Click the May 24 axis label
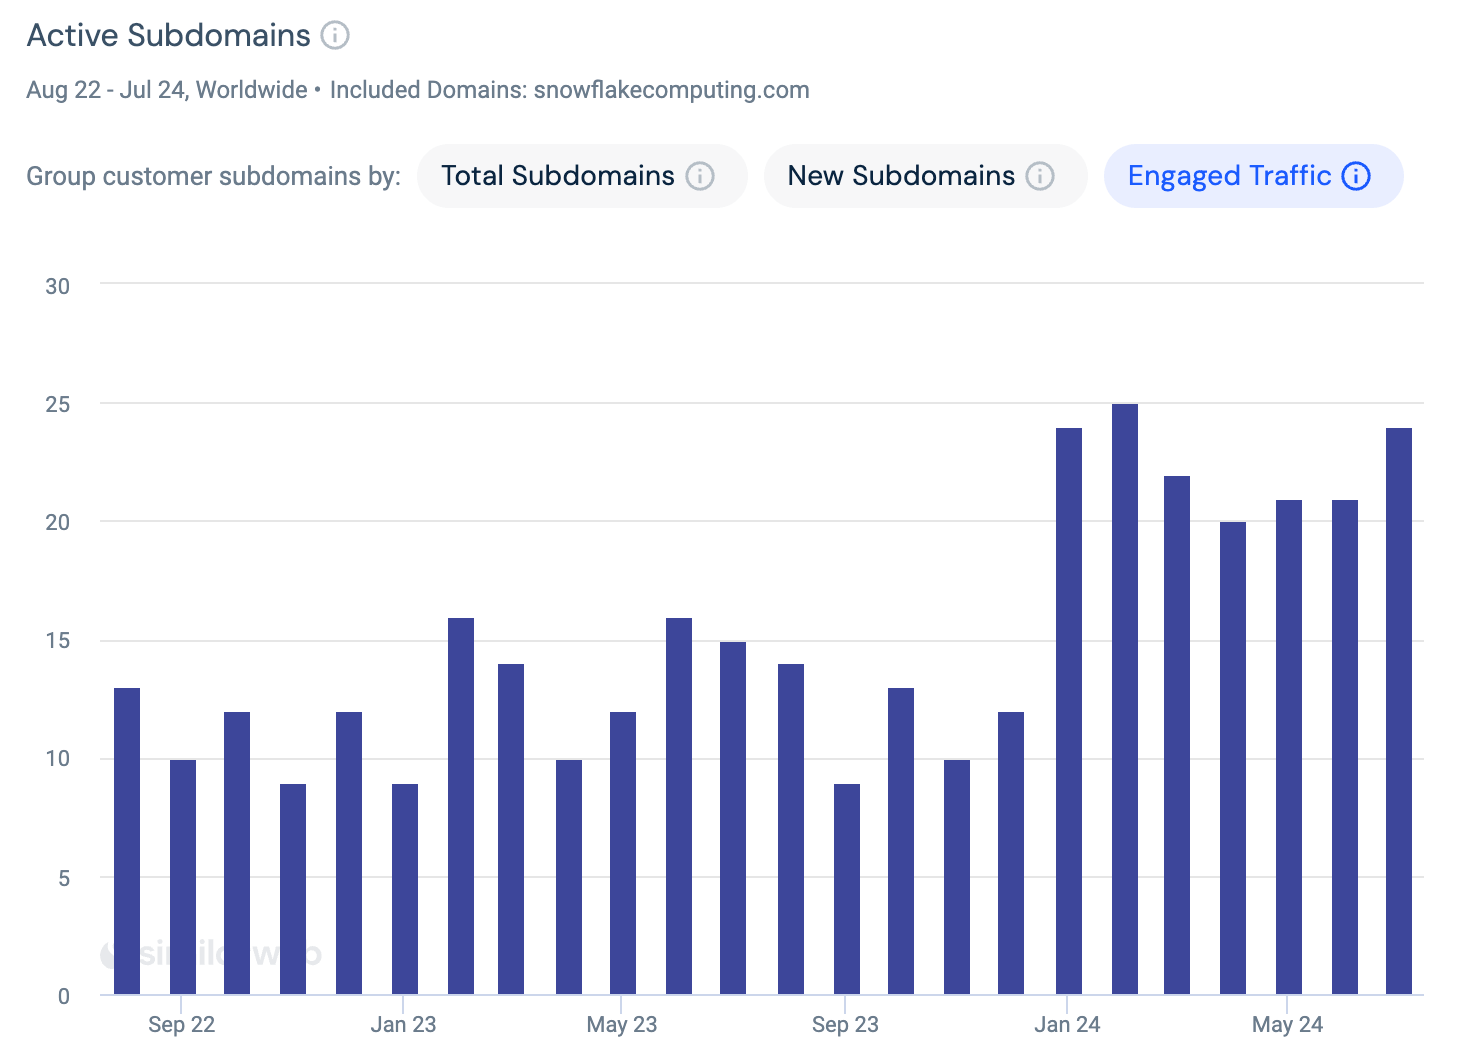This screenshot has height=1062, width=1470. click(1286, 1024)
